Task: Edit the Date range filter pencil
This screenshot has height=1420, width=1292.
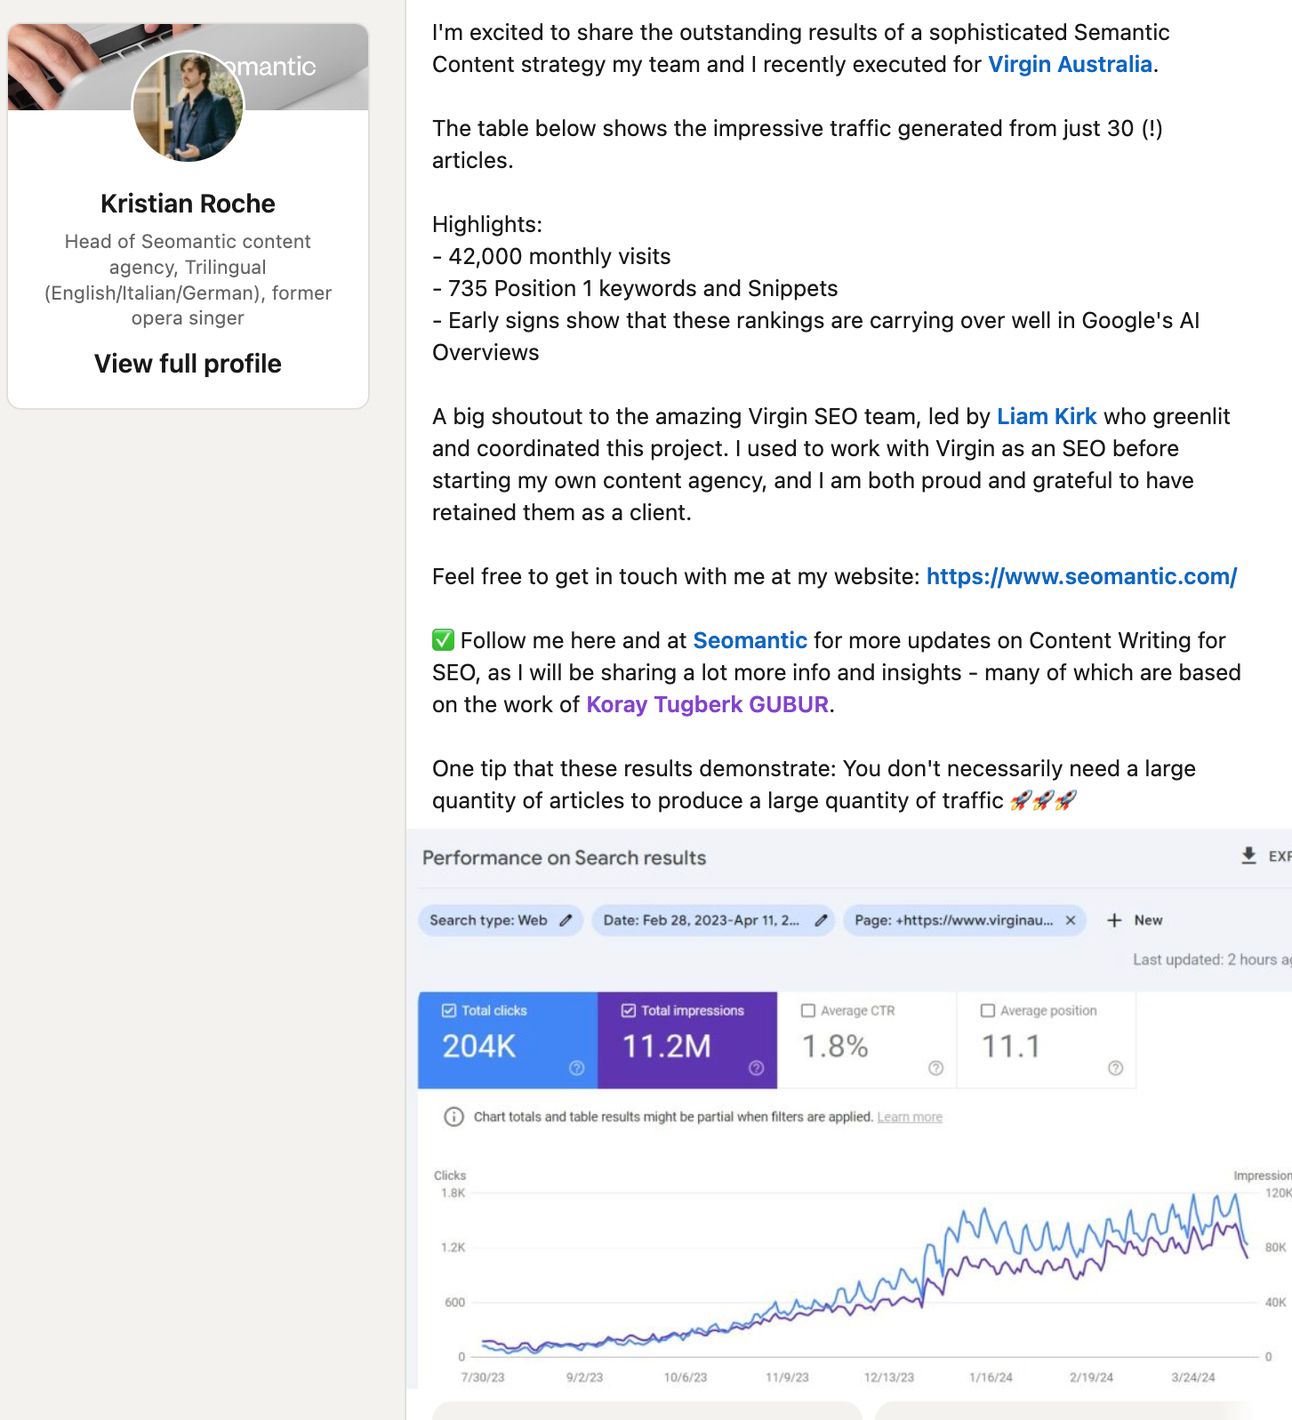Action: (x=821, y=920)
